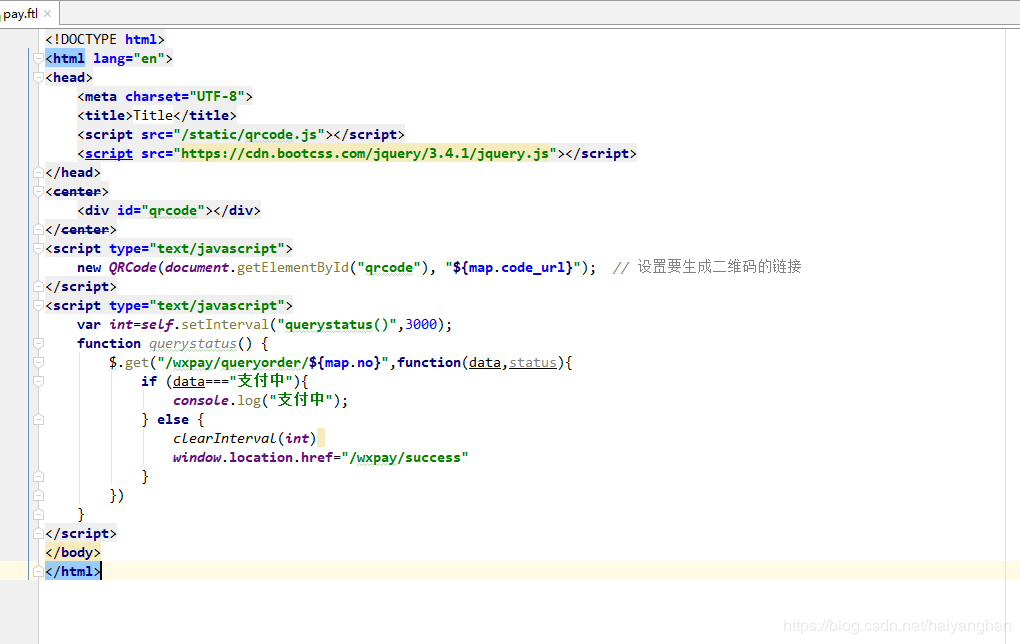This screenshot has width=1020, height=644.
Task: Click the bootcss jQuery CDN URL
Action: [365, 154]
